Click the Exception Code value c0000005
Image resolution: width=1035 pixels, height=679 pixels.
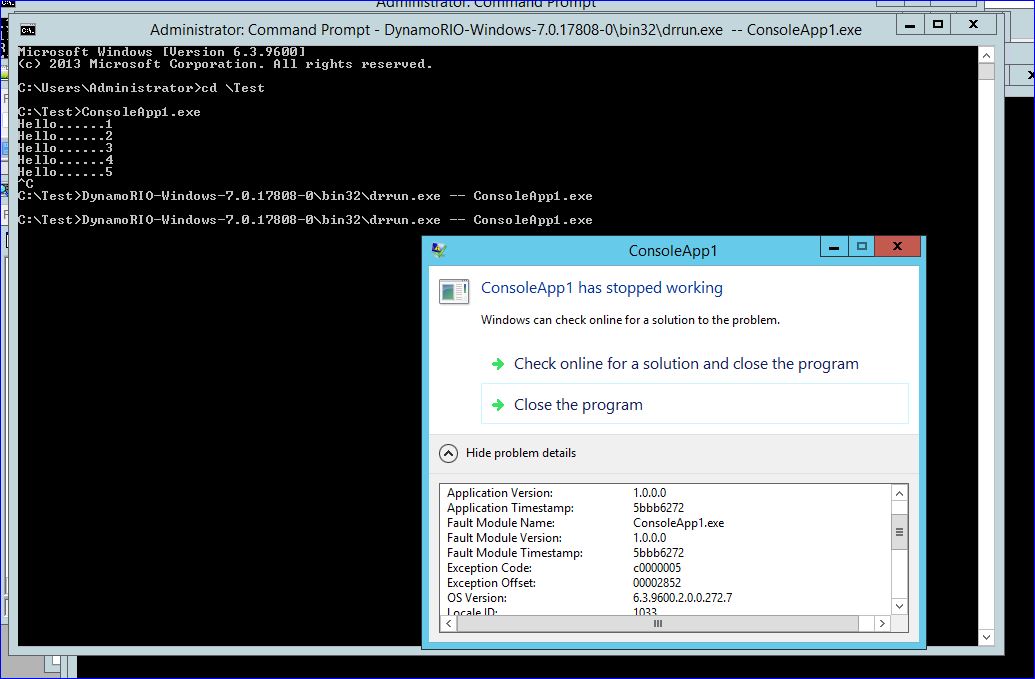pyautogui.click(x=657, y=568)
